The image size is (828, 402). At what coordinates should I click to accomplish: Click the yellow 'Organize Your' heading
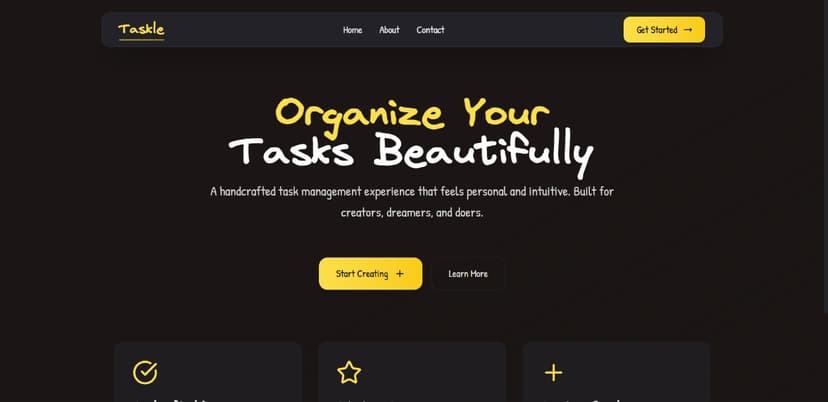coord(412,111)
